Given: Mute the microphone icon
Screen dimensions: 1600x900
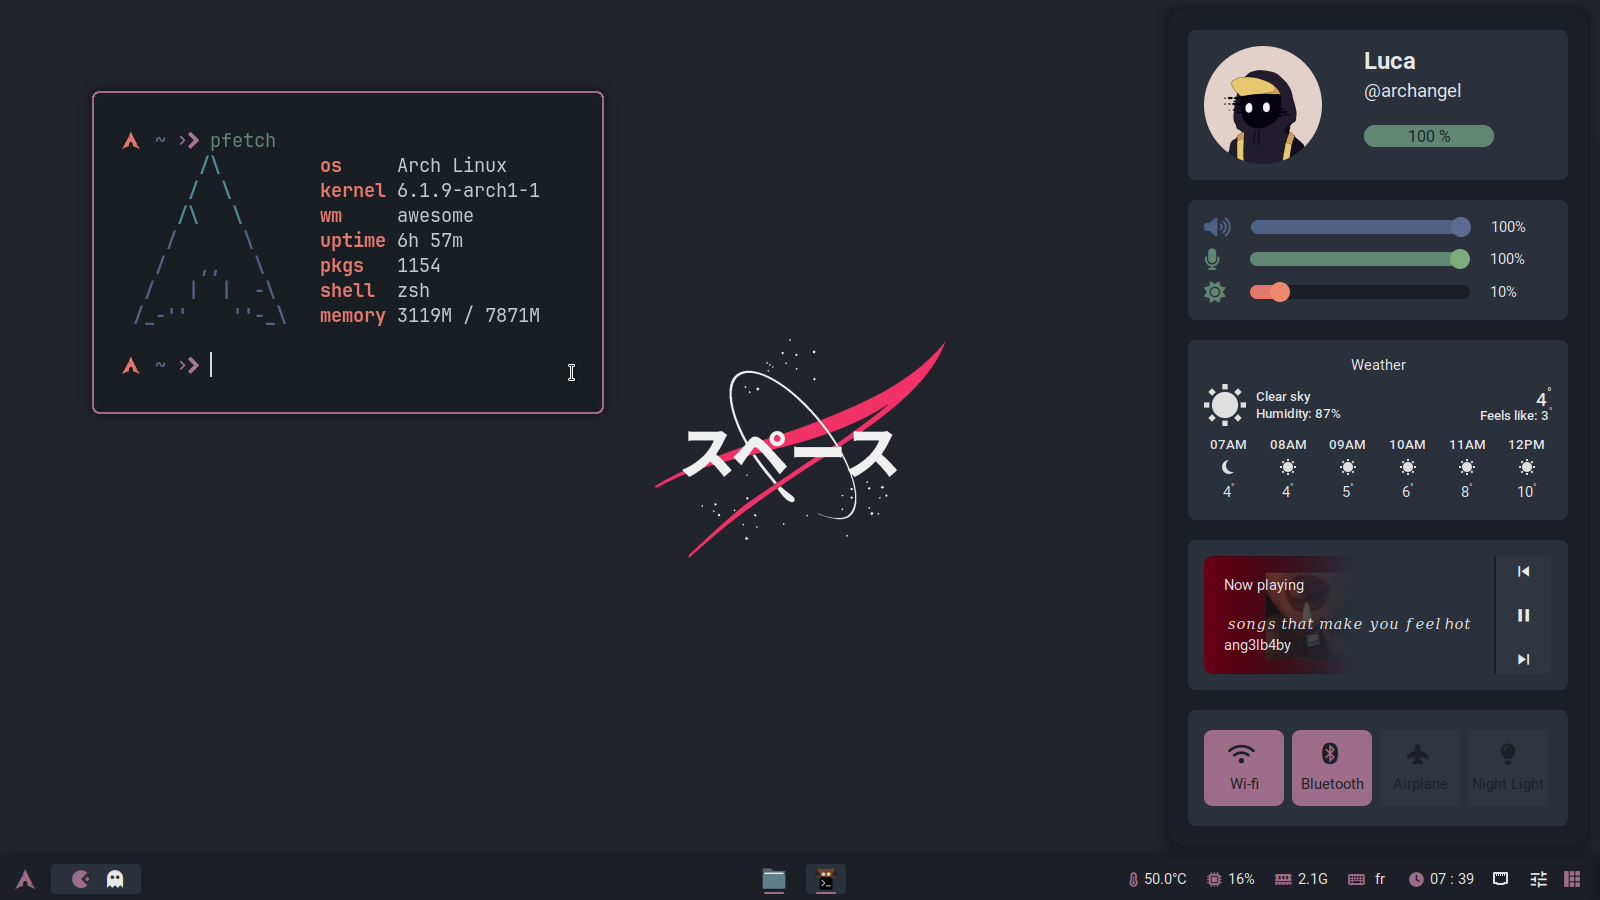Looking at the screenshot, I should click(1212, 259).
